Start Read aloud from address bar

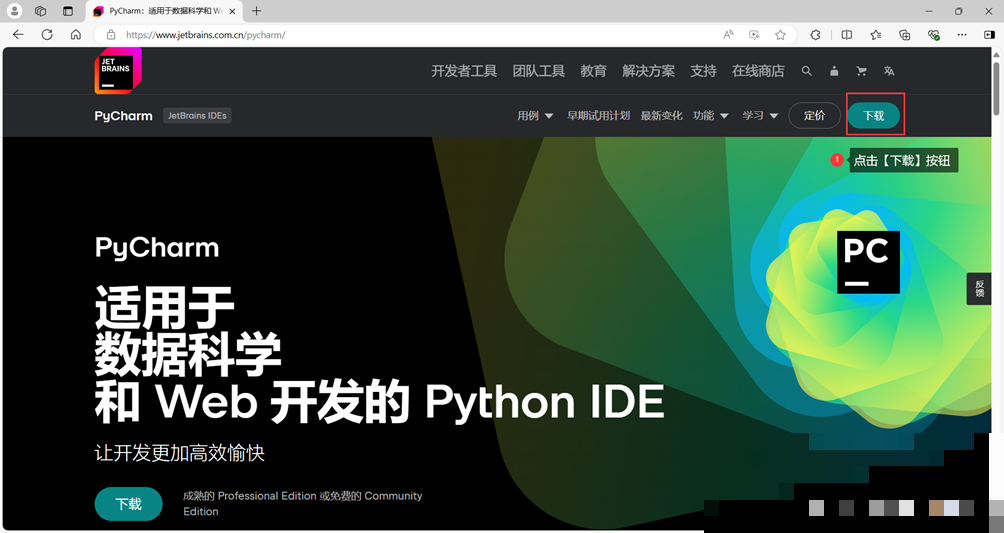coord(728,35)
